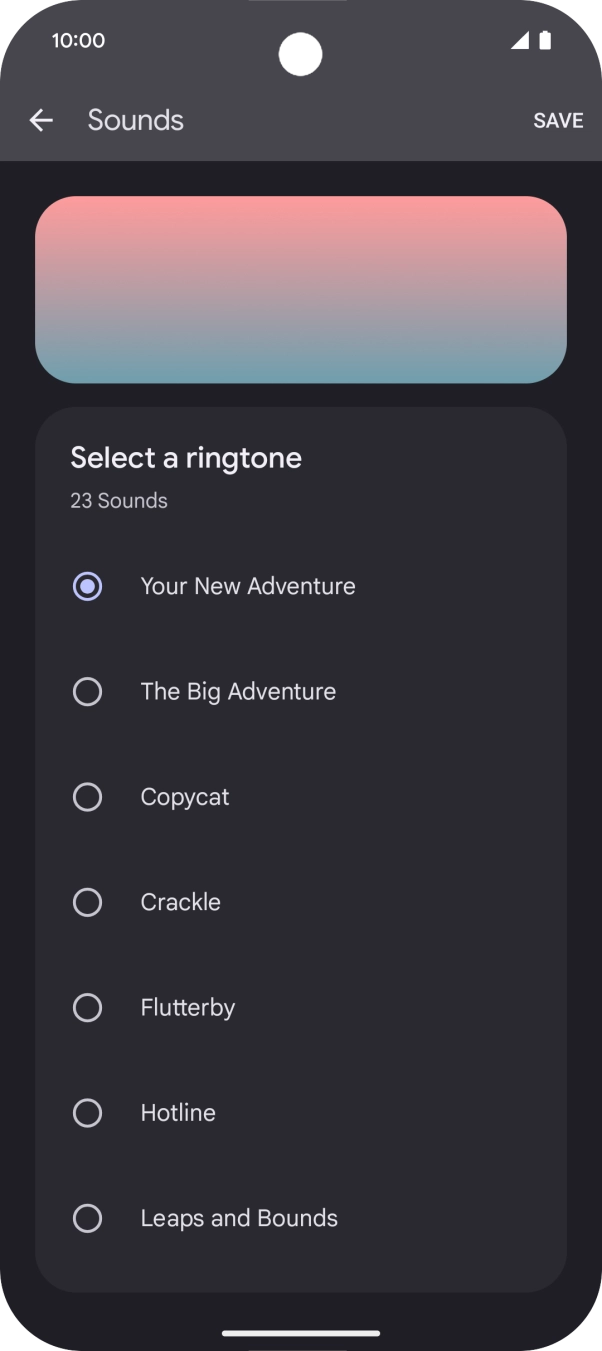Pick Flutterby from the ringtone list

87,1007
